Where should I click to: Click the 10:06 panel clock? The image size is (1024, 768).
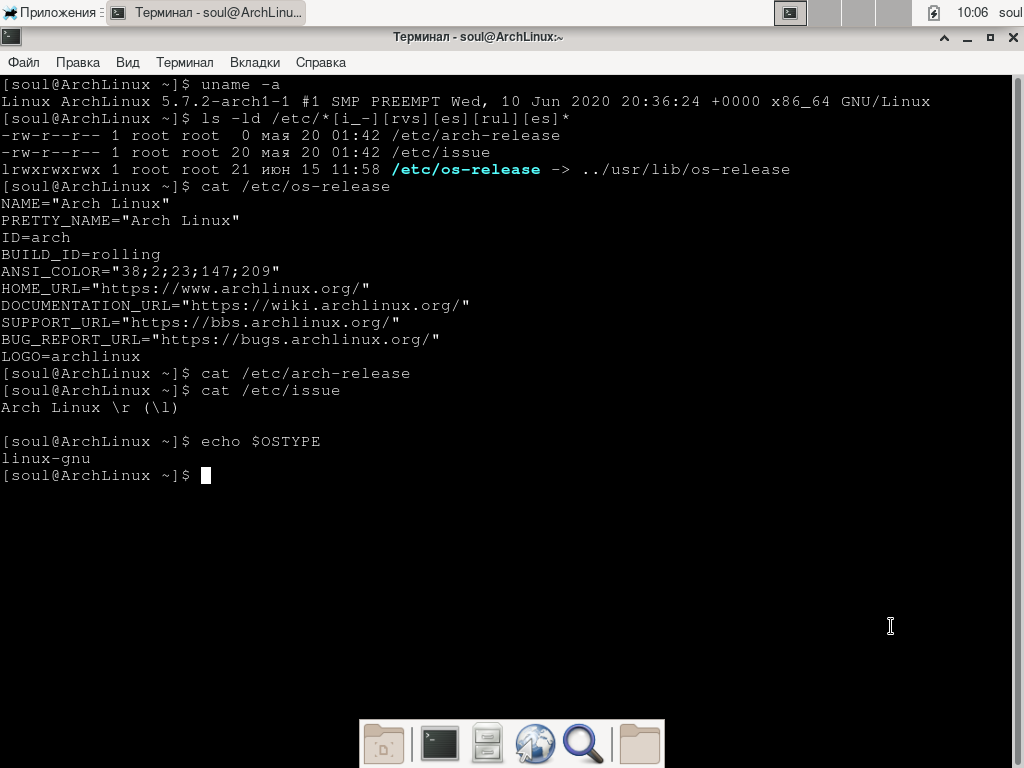point(972,12)
